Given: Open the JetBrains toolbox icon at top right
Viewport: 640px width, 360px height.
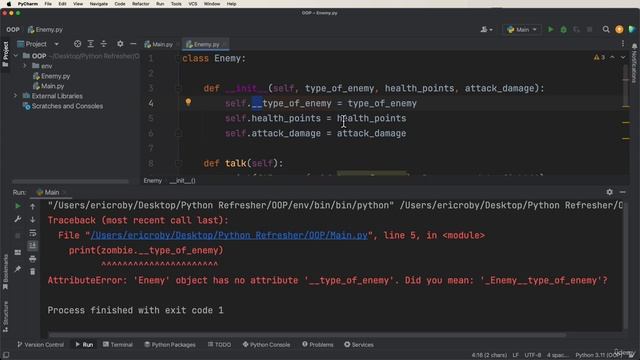Looking at the screenshot, I should point(632,29).
